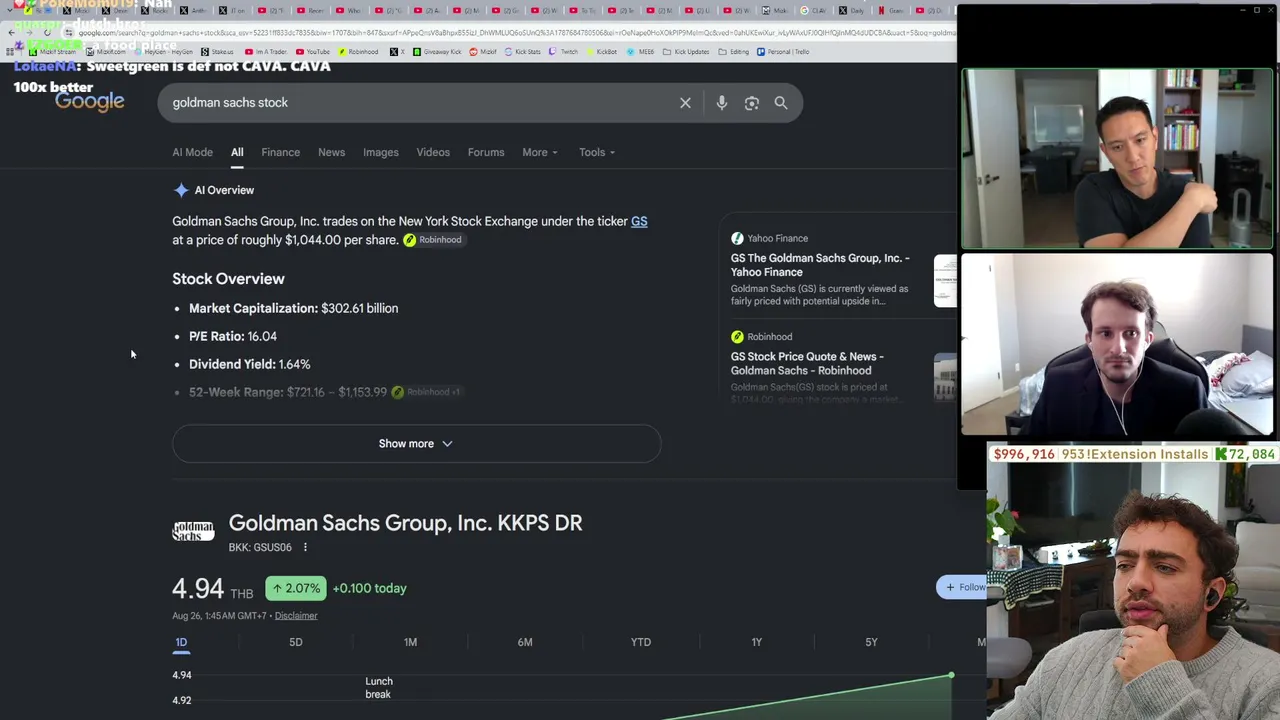Screen dimensions: 1280x720
Task: Click the Yahoo Finance source icon
Action: (x=737, y=238)
